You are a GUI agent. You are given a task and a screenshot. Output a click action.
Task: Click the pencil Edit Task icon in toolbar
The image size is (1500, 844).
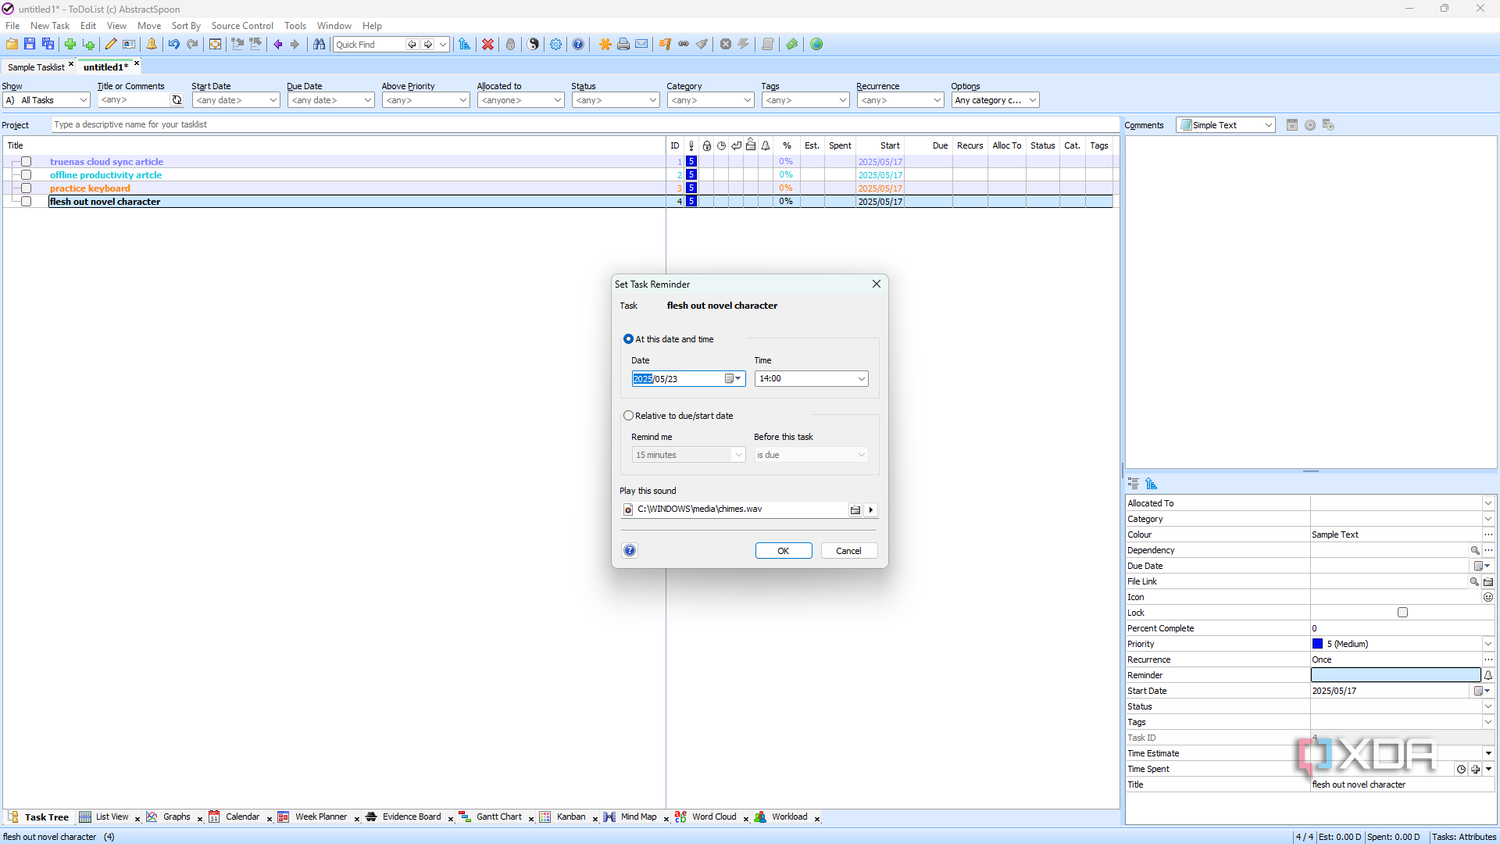coord(111,44)
